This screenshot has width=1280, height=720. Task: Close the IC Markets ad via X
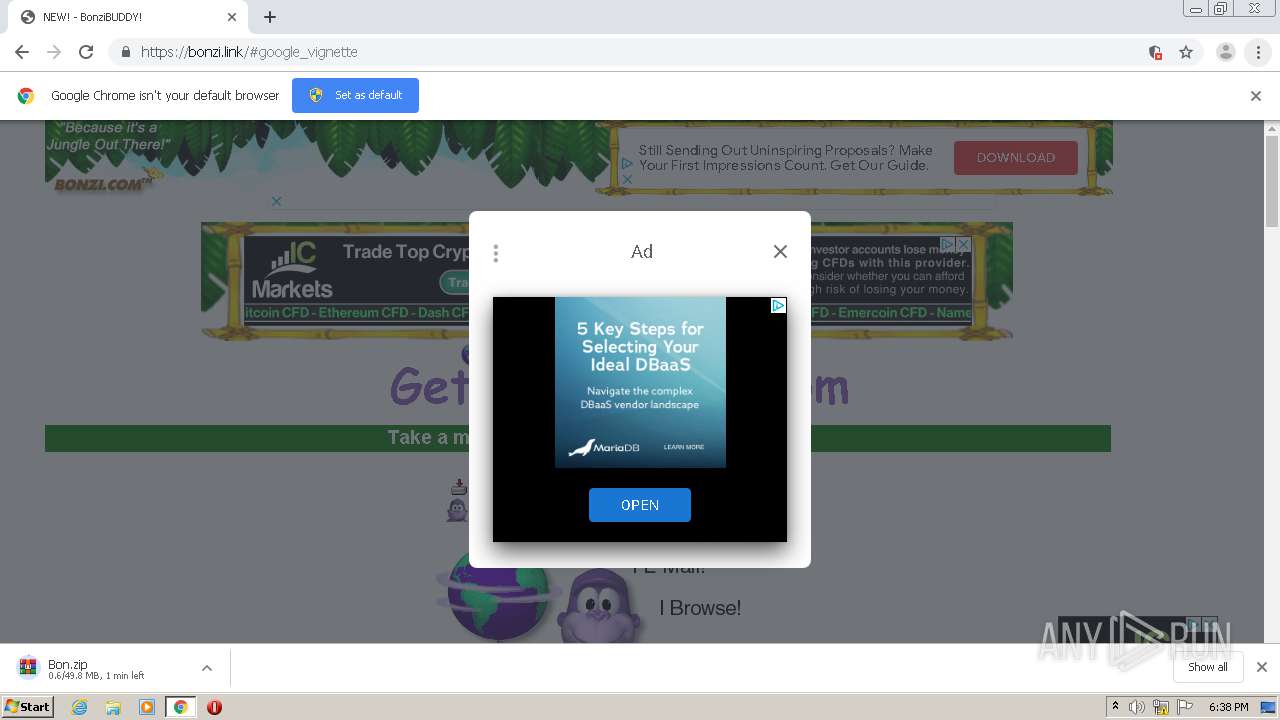pos(963,244)
